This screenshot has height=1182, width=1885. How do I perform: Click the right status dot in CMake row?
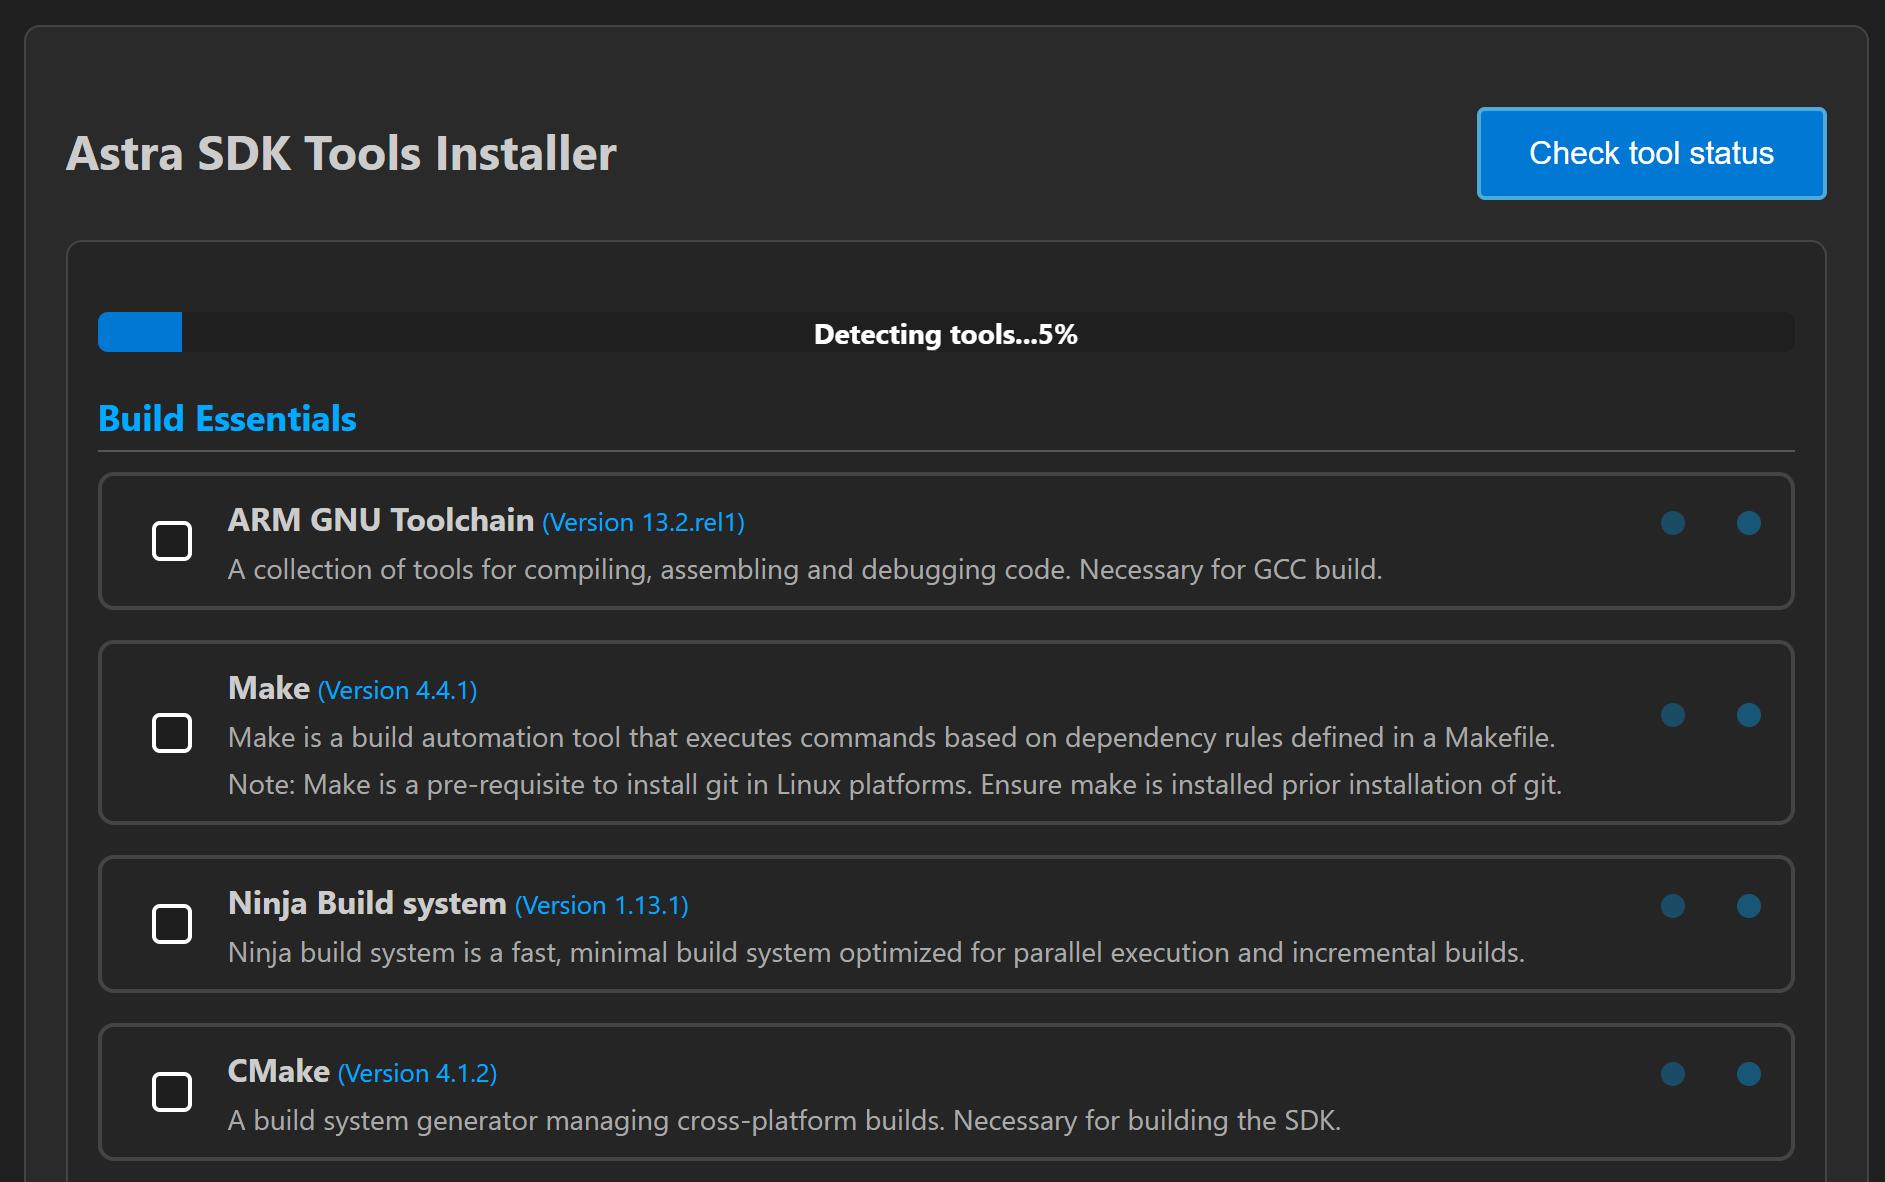[x=1748, y=1074]
